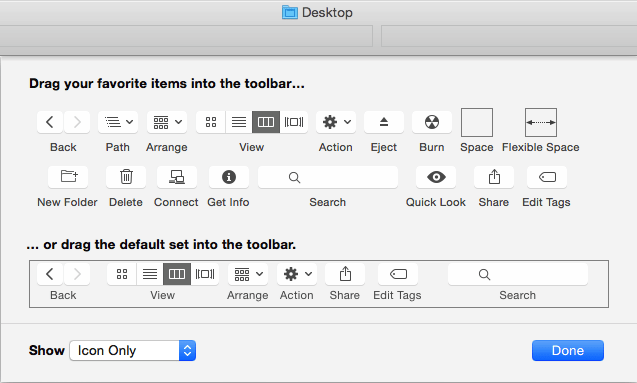The image size is (637, 383).
Task: Open the Arrange dropdown in the items palette
Action: [167, 122]
